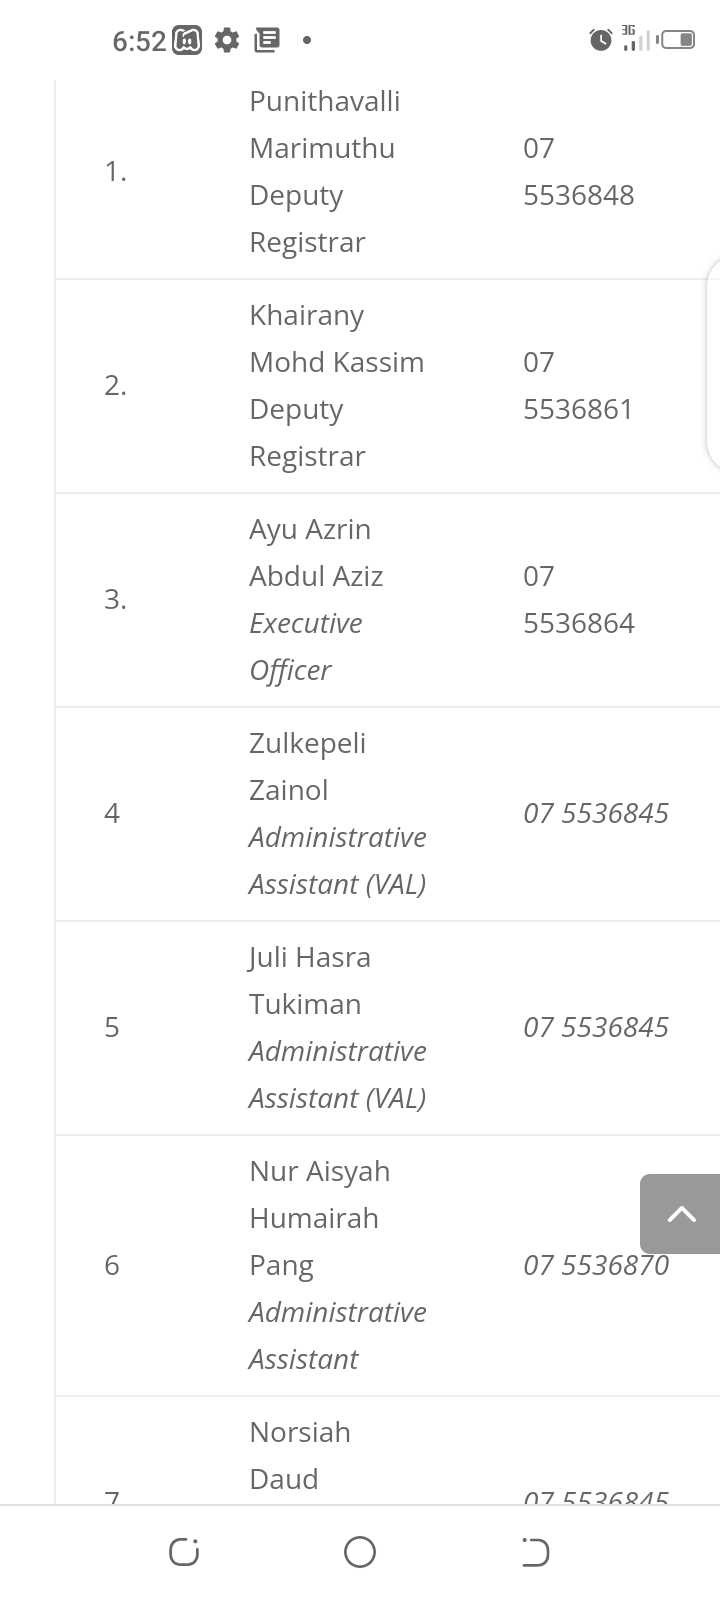Tap the Home navigation button
Viewport: 720px width, 1600px height.
[360, 1552]
